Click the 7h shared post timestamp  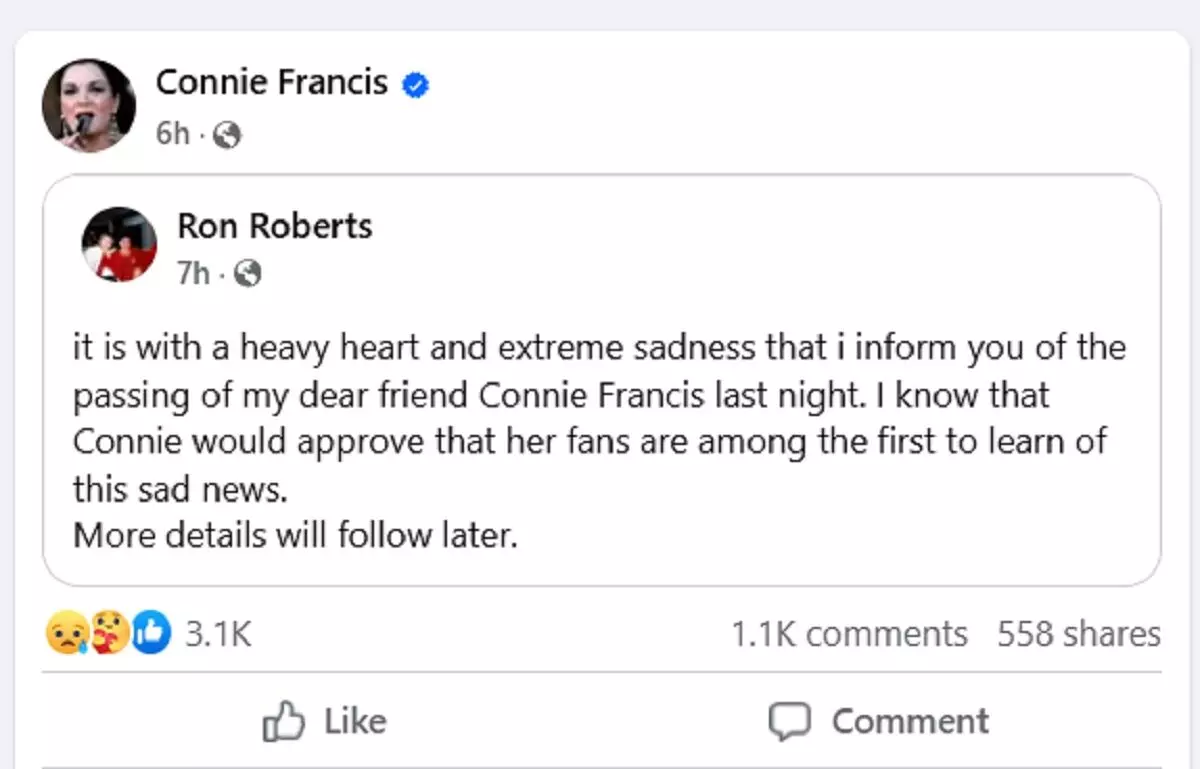[193, 273]
